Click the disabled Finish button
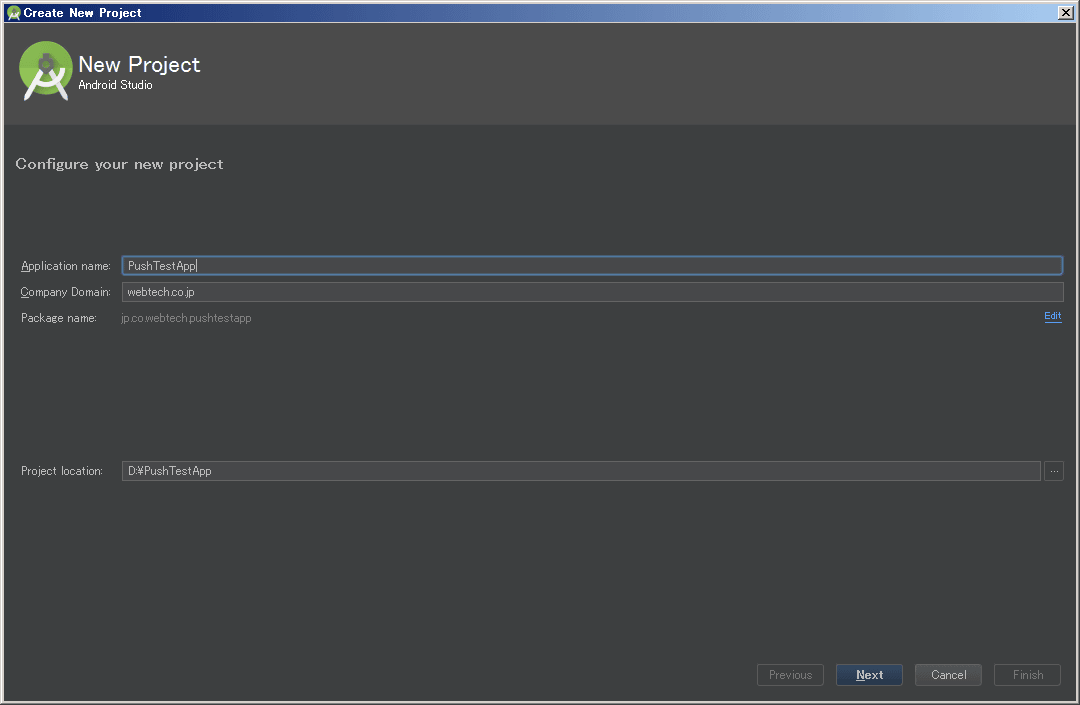The width and height of the screenshot is (1080, 705). (1028, 675)
